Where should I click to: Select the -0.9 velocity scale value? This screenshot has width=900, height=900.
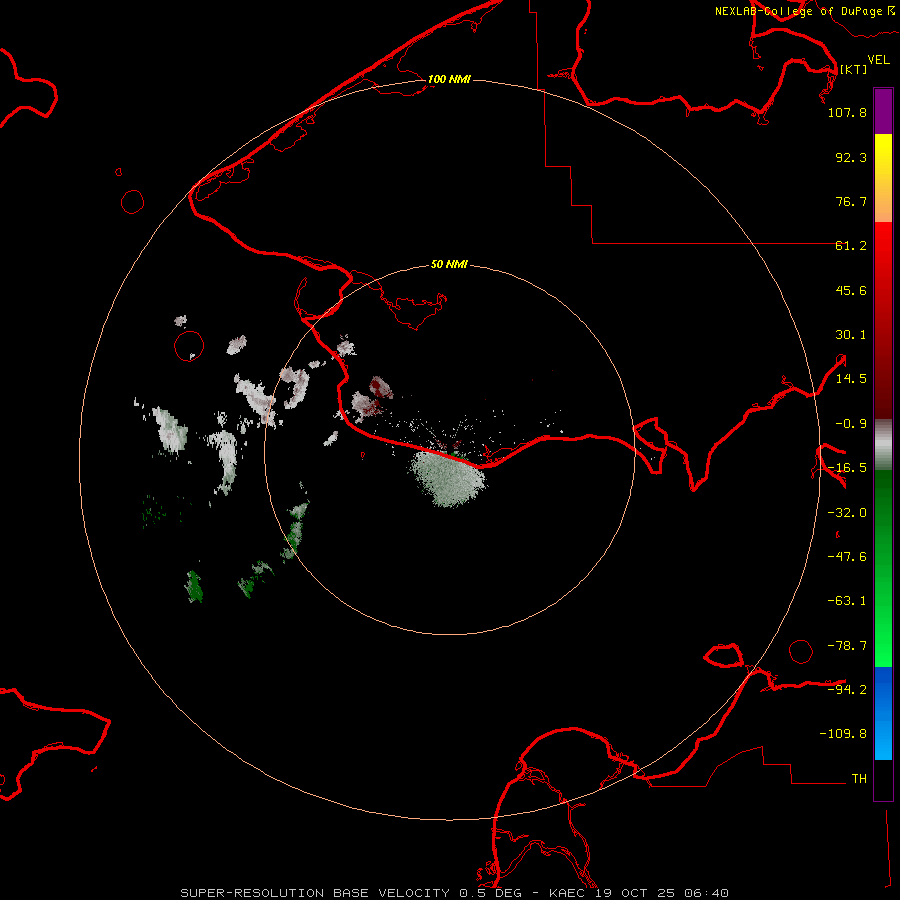click(x=851, y=424)
